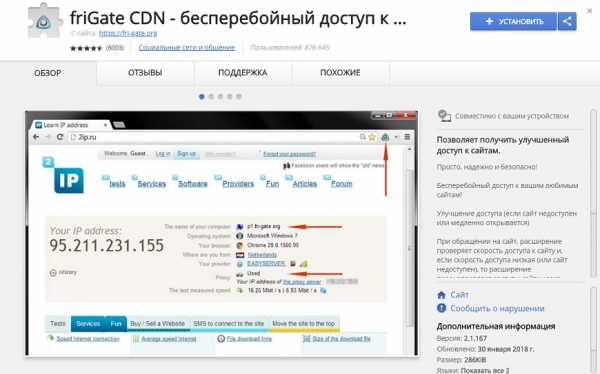
Task: Click the friGate icon in the screenshot toolbar
Action: 385,137
